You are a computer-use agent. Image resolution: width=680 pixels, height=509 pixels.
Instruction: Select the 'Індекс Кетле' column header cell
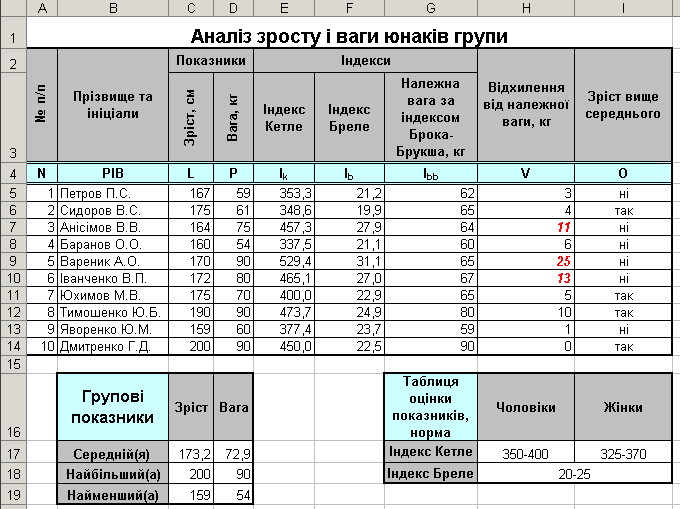[284, 117]
